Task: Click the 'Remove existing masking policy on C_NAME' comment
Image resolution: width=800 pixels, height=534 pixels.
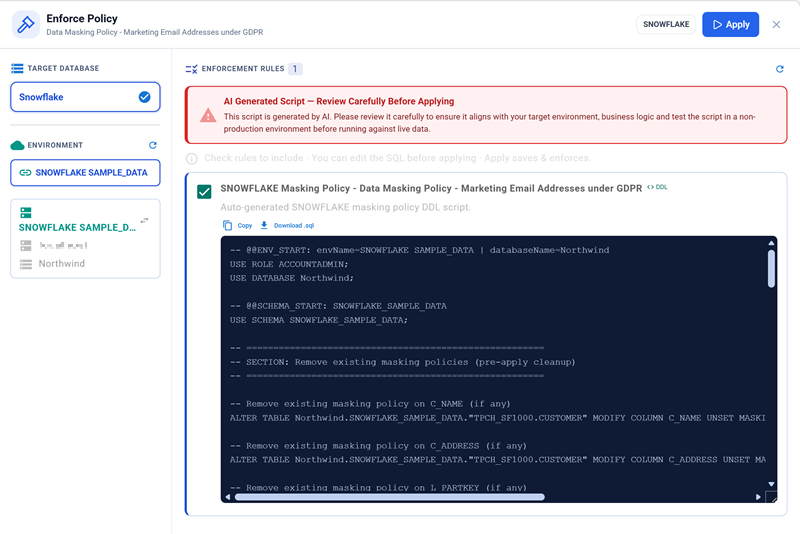Action: click(370, 404)
